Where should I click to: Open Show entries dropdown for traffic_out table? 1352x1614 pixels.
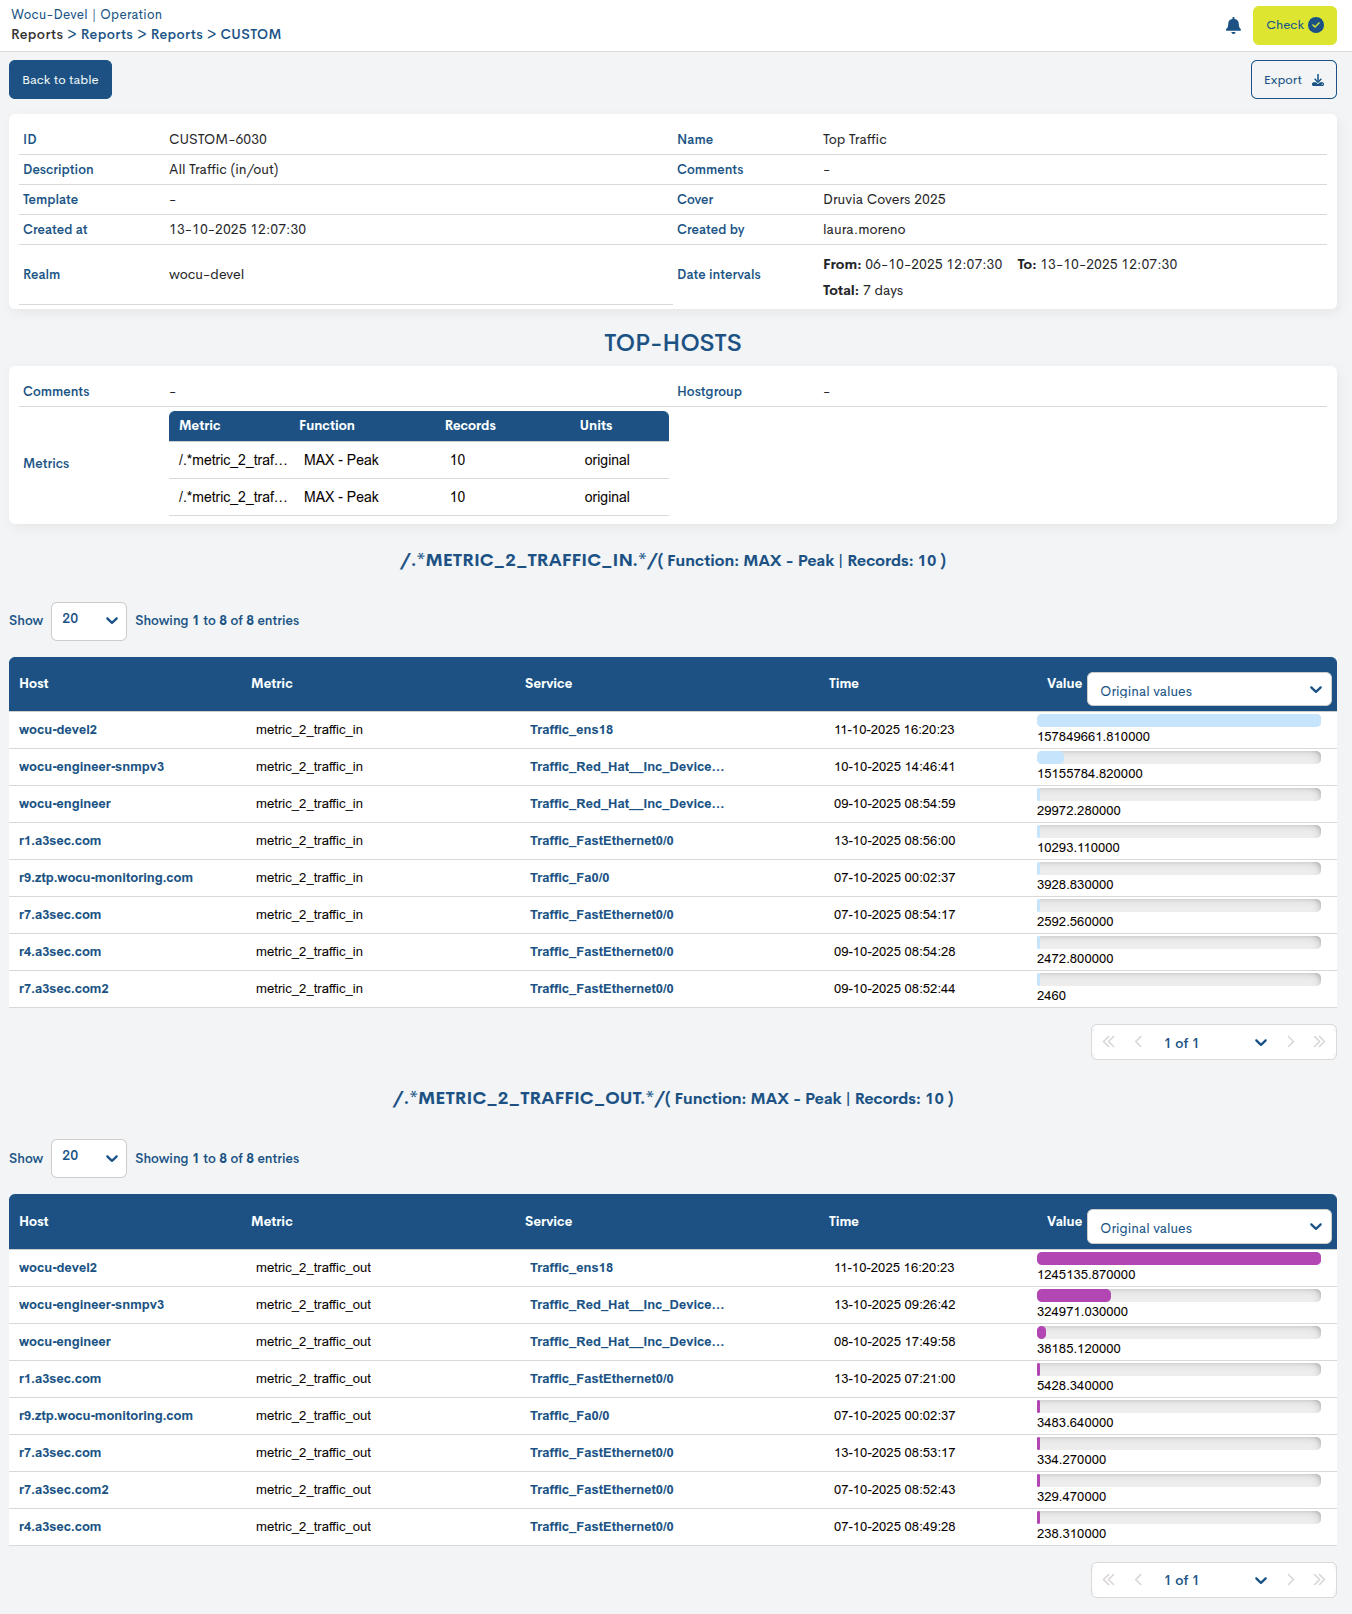(x=89, y=1158)
